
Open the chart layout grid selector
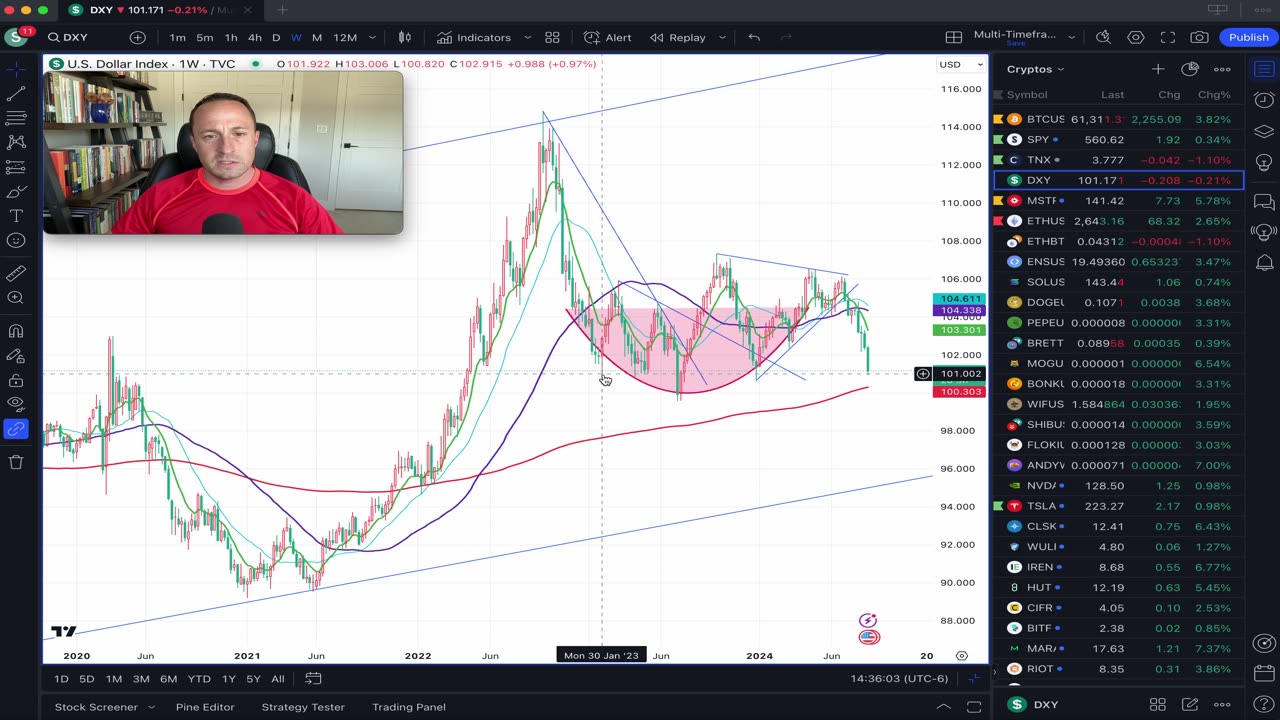click(954, 37)
